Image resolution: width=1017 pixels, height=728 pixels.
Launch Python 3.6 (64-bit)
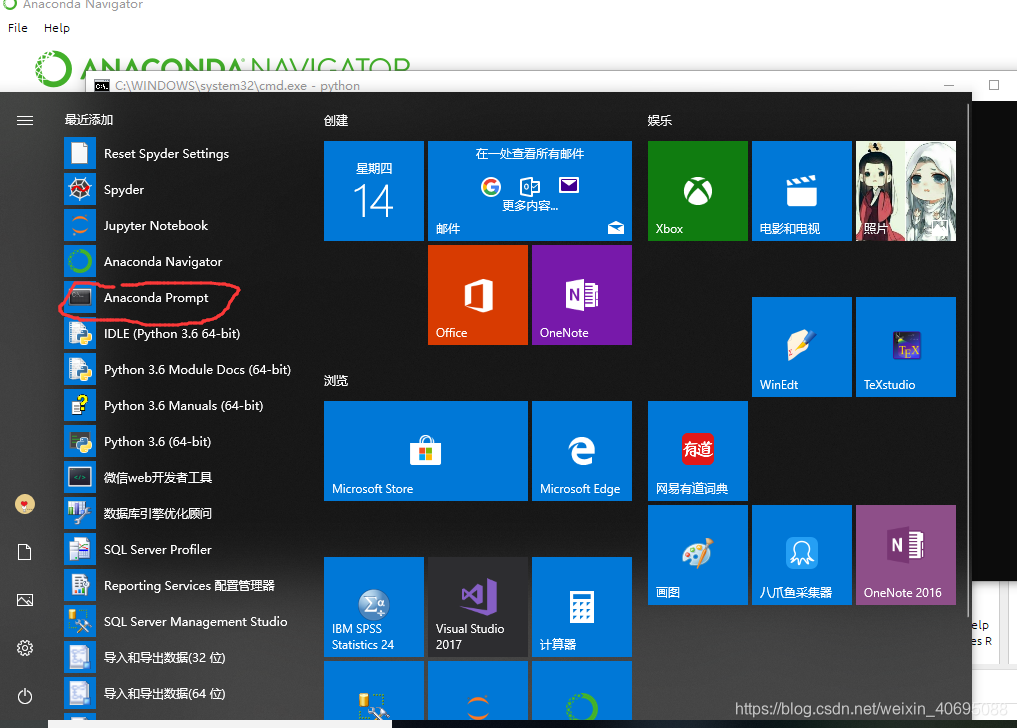click(x=178, y=442)
